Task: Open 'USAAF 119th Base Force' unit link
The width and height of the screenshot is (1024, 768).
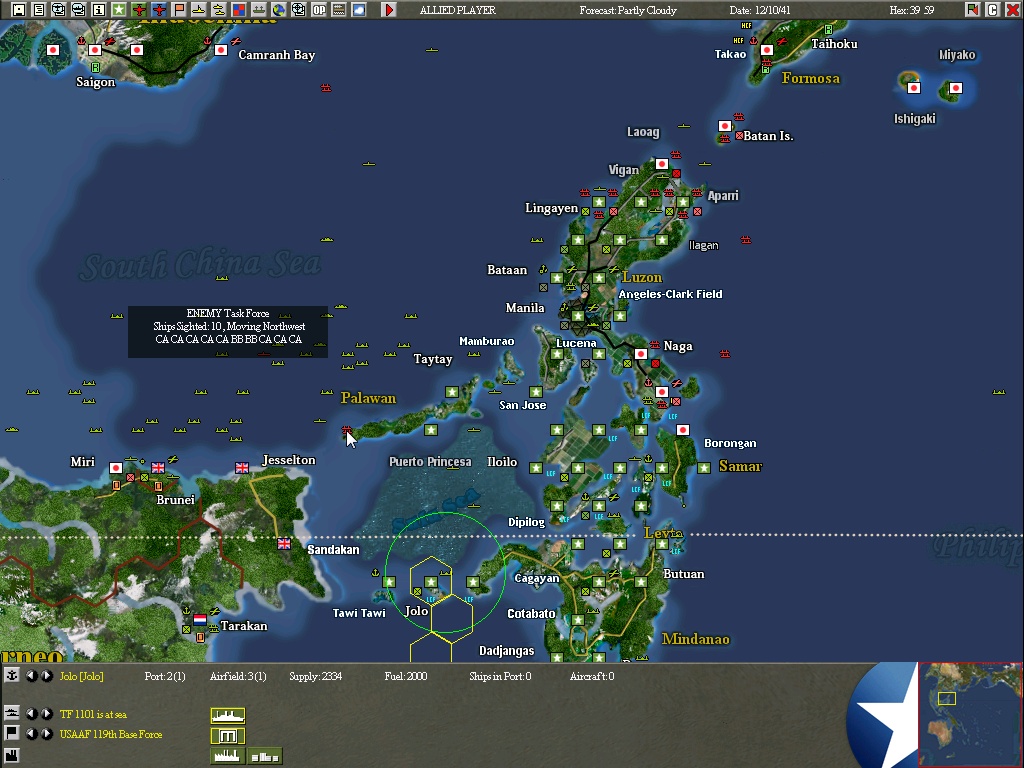Action: 111,734
